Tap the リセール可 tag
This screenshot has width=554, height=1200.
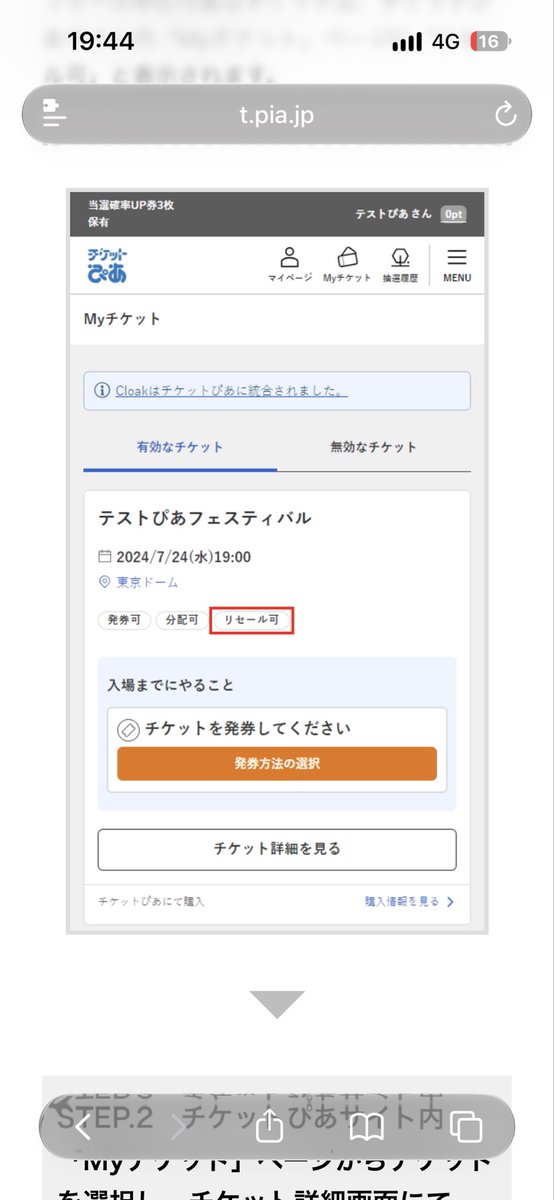pyautogui.click(x=251, y=620)
